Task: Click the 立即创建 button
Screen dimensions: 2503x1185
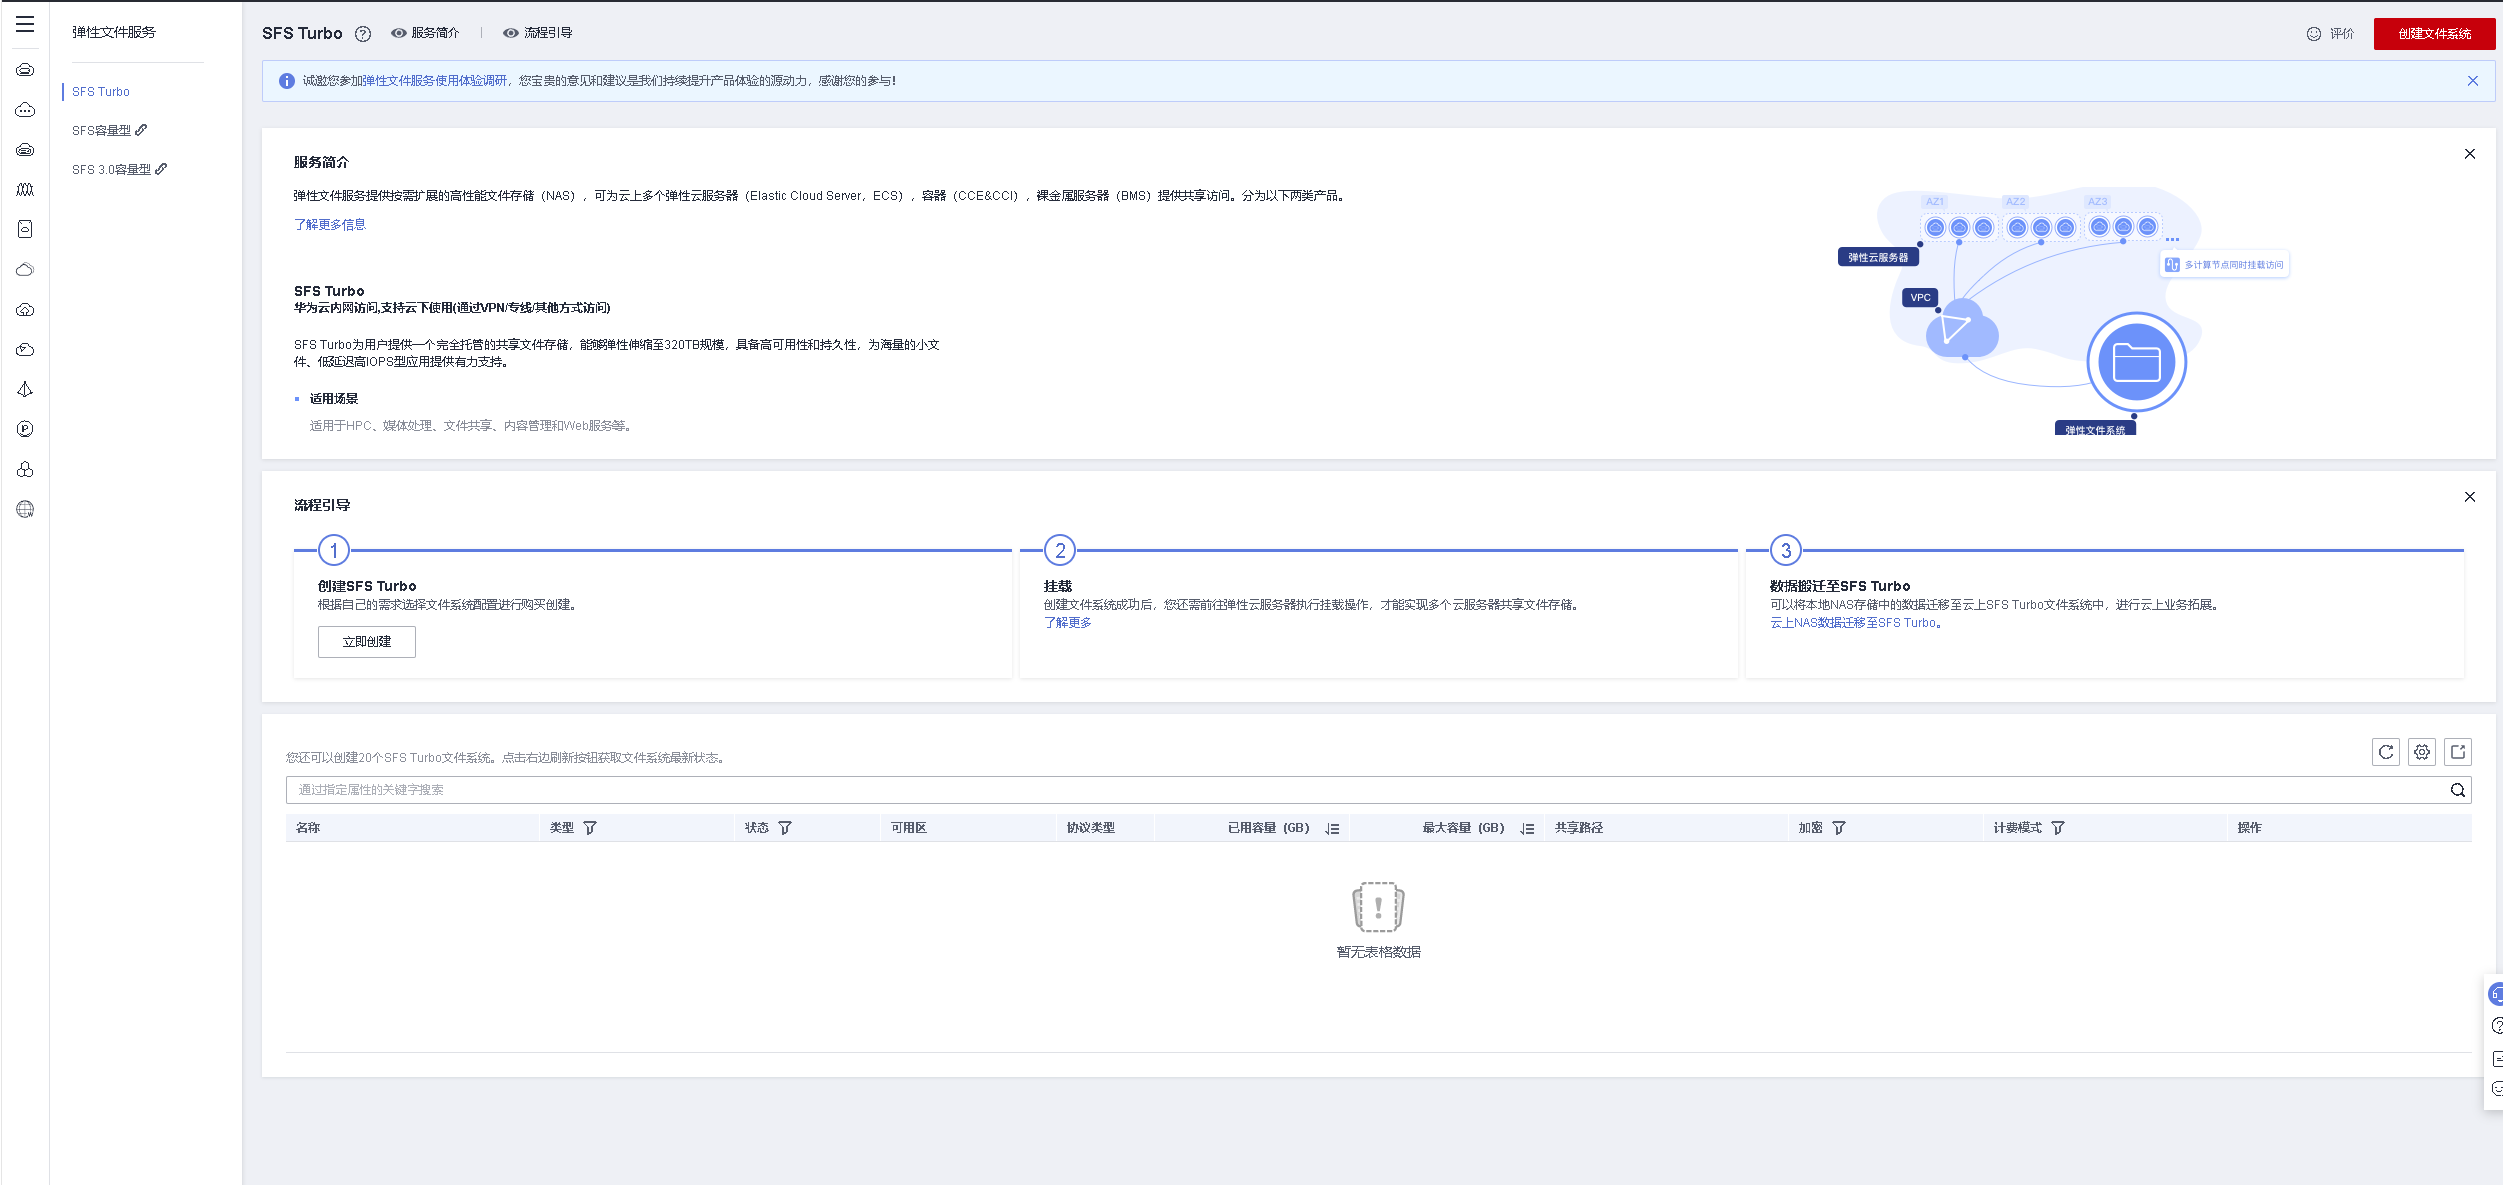Action: click(366, 642)
